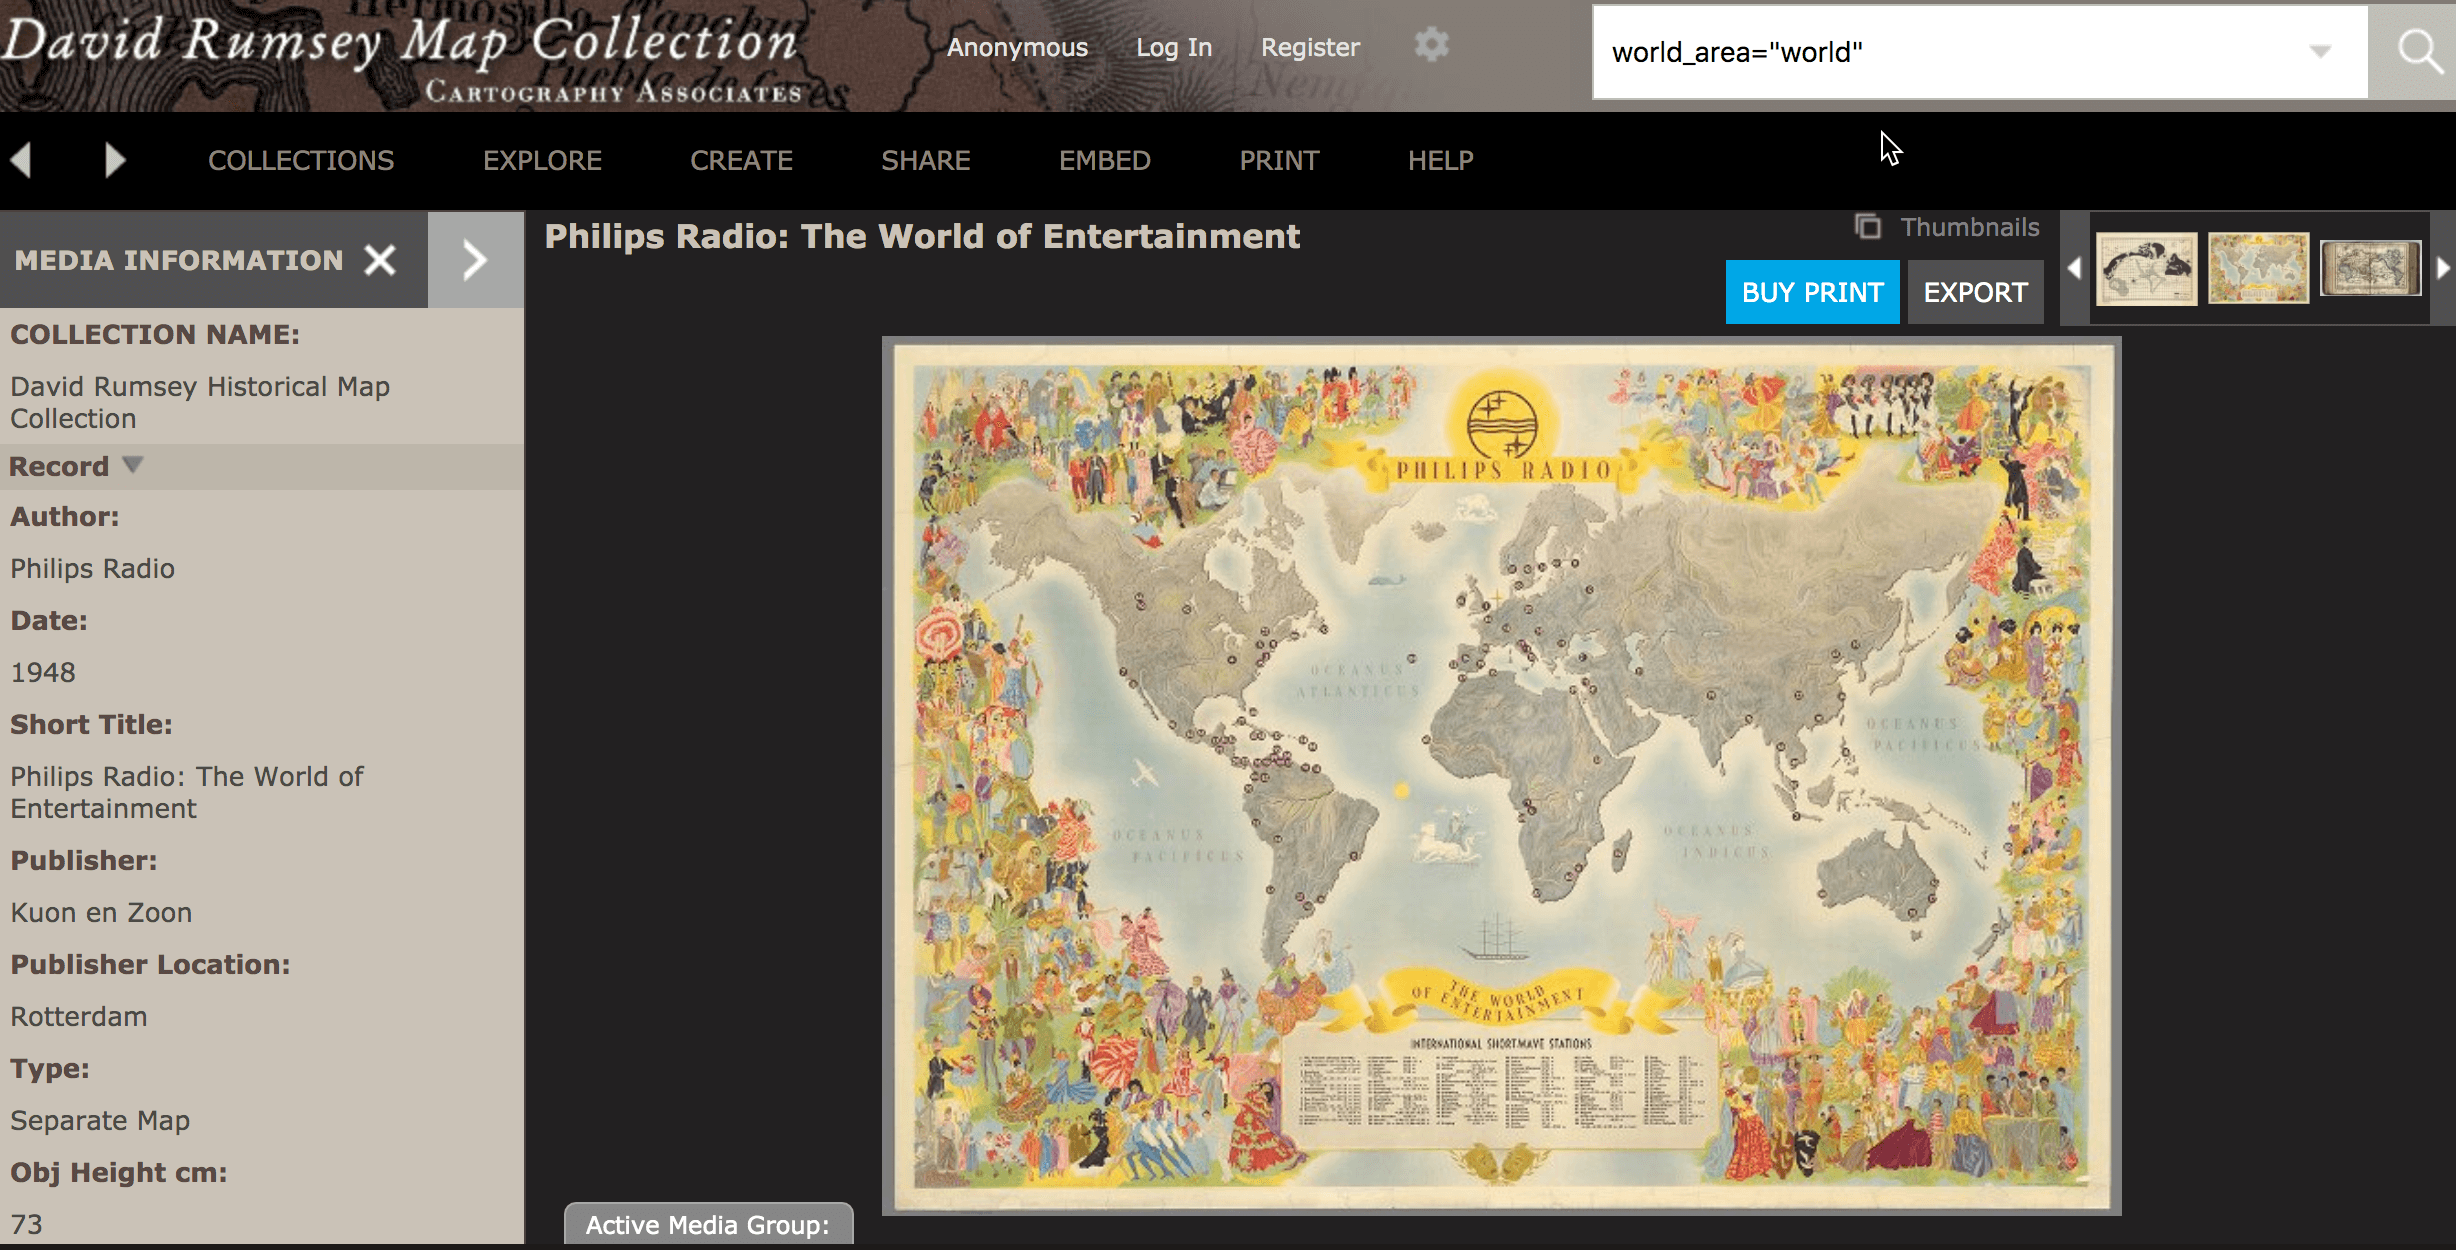Click the EXPORT button
Screen dimensions: 2456x1250
(1975, 292)
